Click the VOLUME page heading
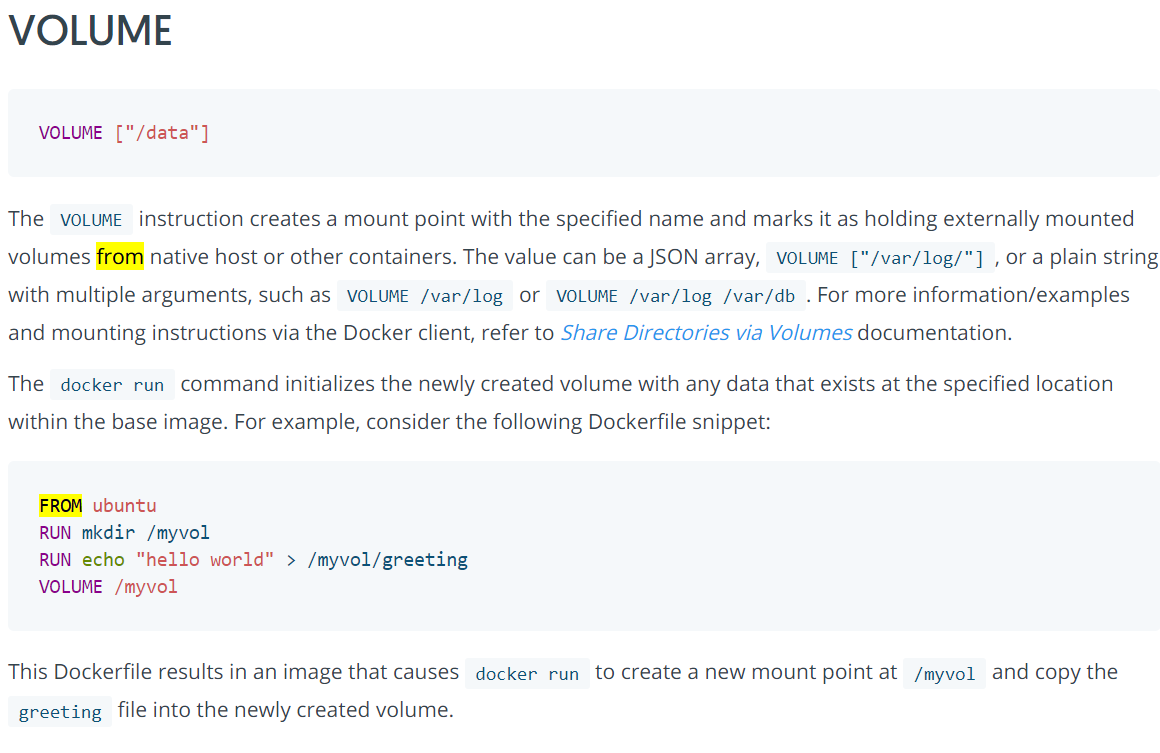Viewport: 1160px width, 753px height. pyautogui.click(x=90, y=31)
